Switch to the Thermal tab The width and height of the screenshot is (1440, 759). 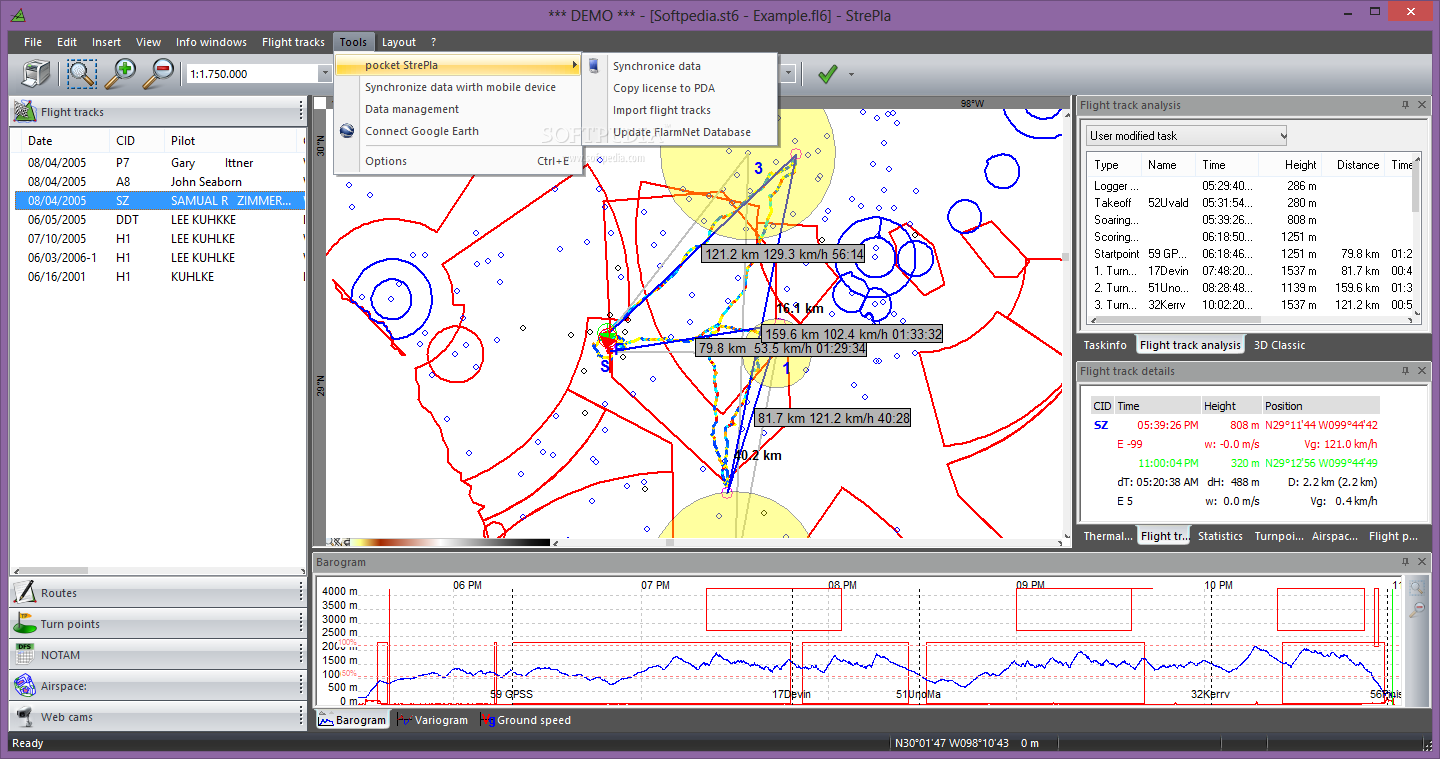point(1108,536)
